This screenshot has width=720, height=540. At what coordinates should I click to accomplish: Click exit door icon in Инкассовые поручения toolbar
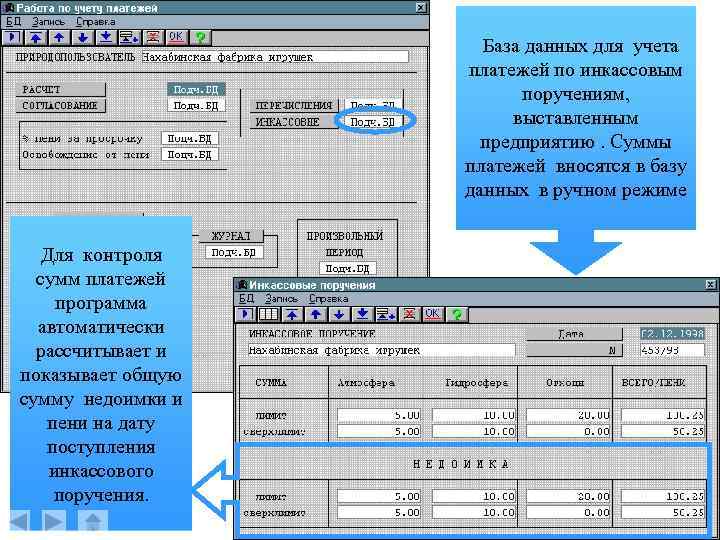[246, 315]
